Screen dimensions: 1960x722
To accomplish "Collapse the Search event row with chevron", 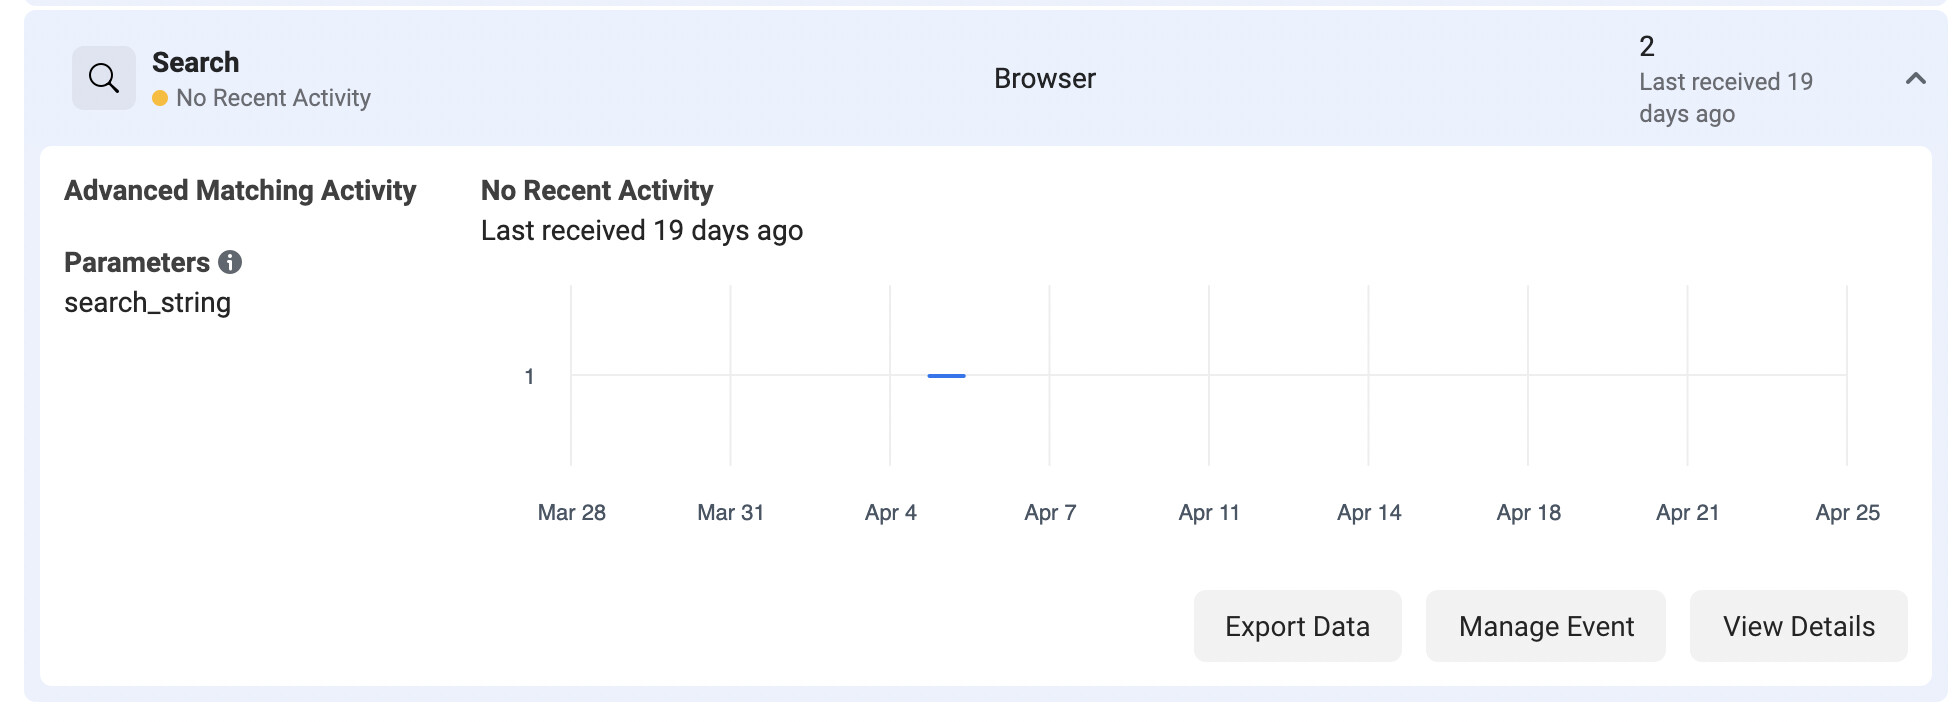I will click(x=1915, y=78).
